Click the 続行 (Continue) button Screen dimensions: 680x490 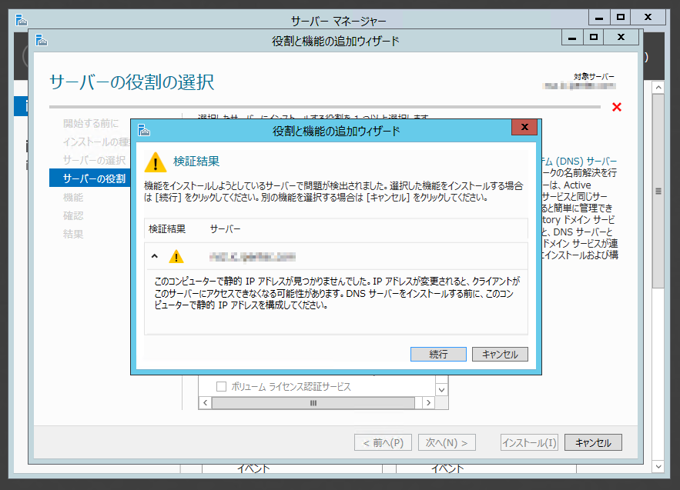click(x=438, y=354)
